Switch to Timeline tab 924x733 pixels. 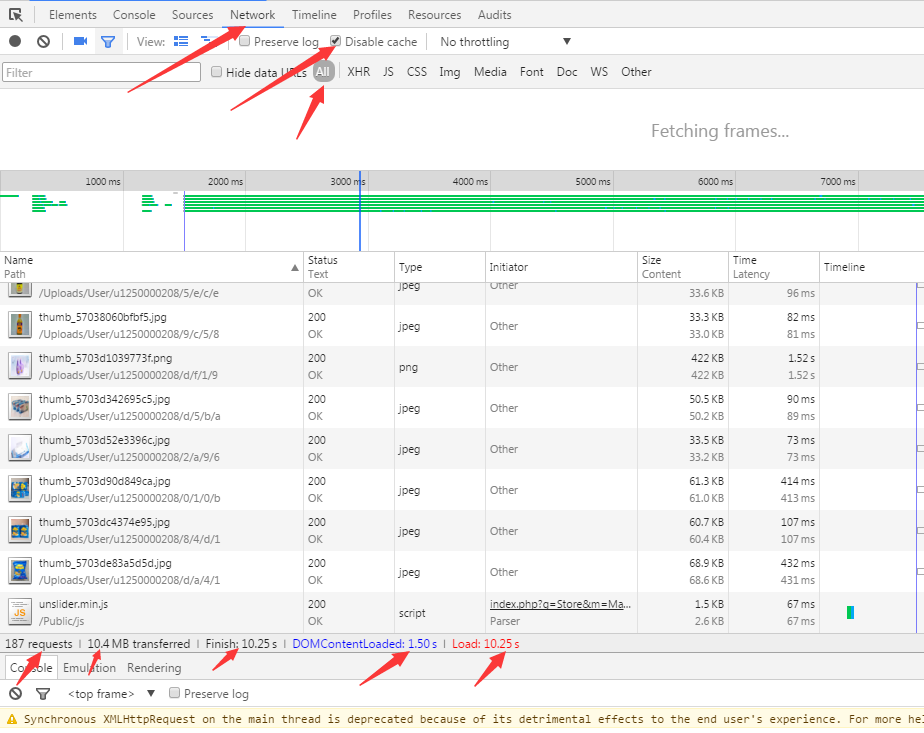[314, 15]
